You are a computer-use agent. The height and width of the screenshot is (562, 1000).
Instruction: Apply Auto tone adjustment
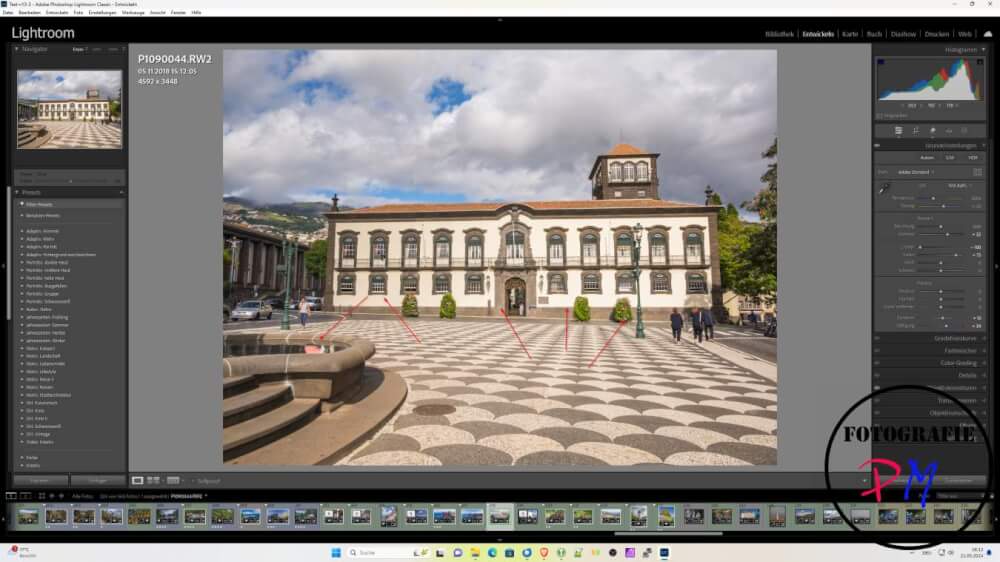927,158
